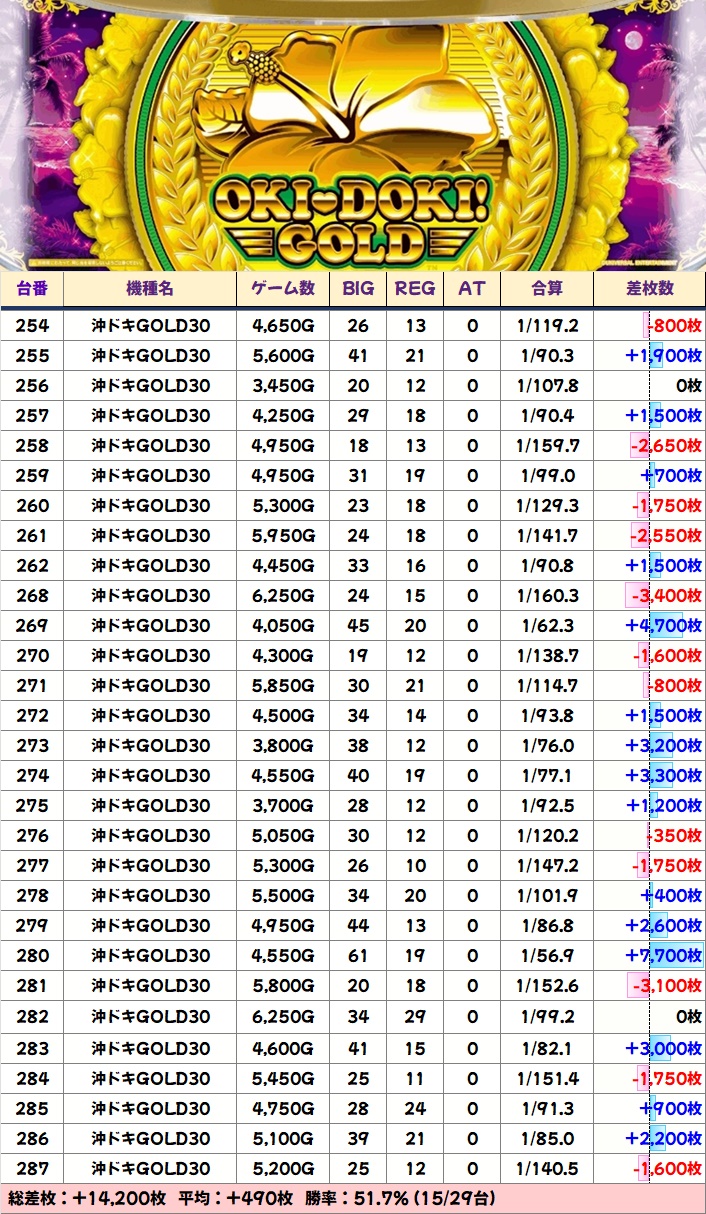Image resolution: width=706 pixels, height=1214 pixels.
Task: Click the +1,900枚 difference value
Action: (663, 356)
